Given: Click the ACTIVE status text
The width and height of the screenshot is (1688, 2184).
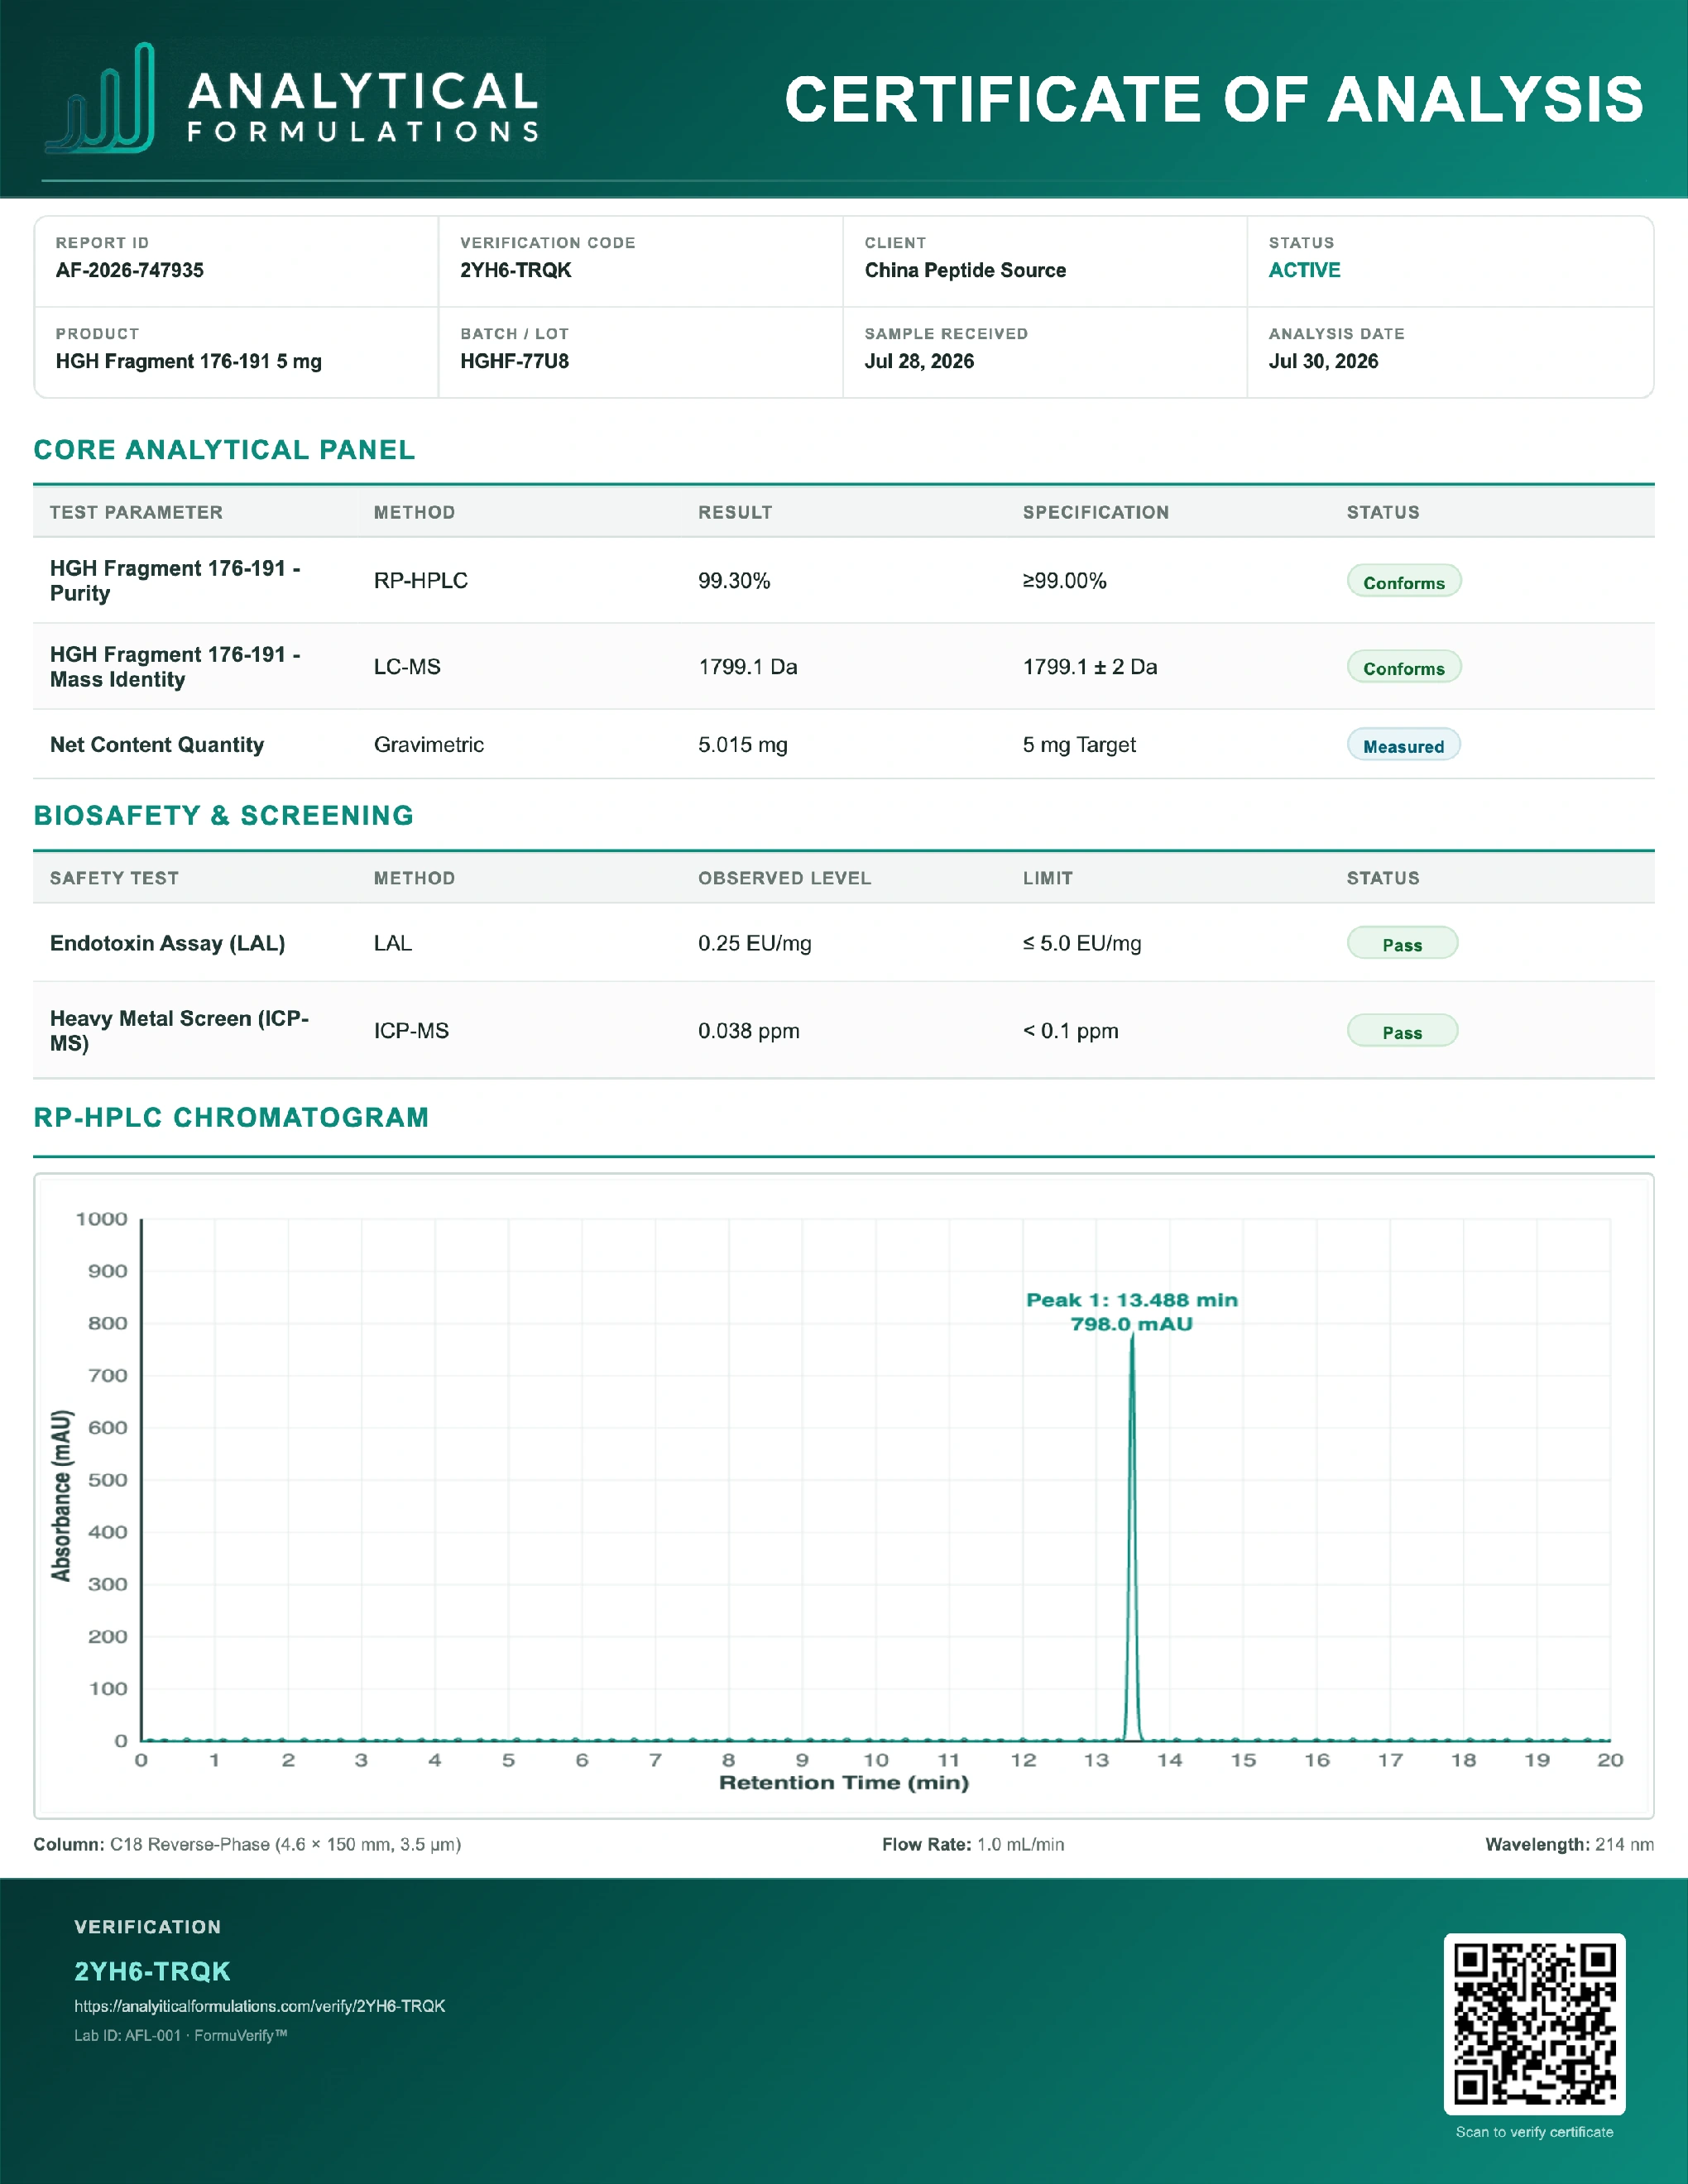Looking at the screenshot, I should (1304, 270).
